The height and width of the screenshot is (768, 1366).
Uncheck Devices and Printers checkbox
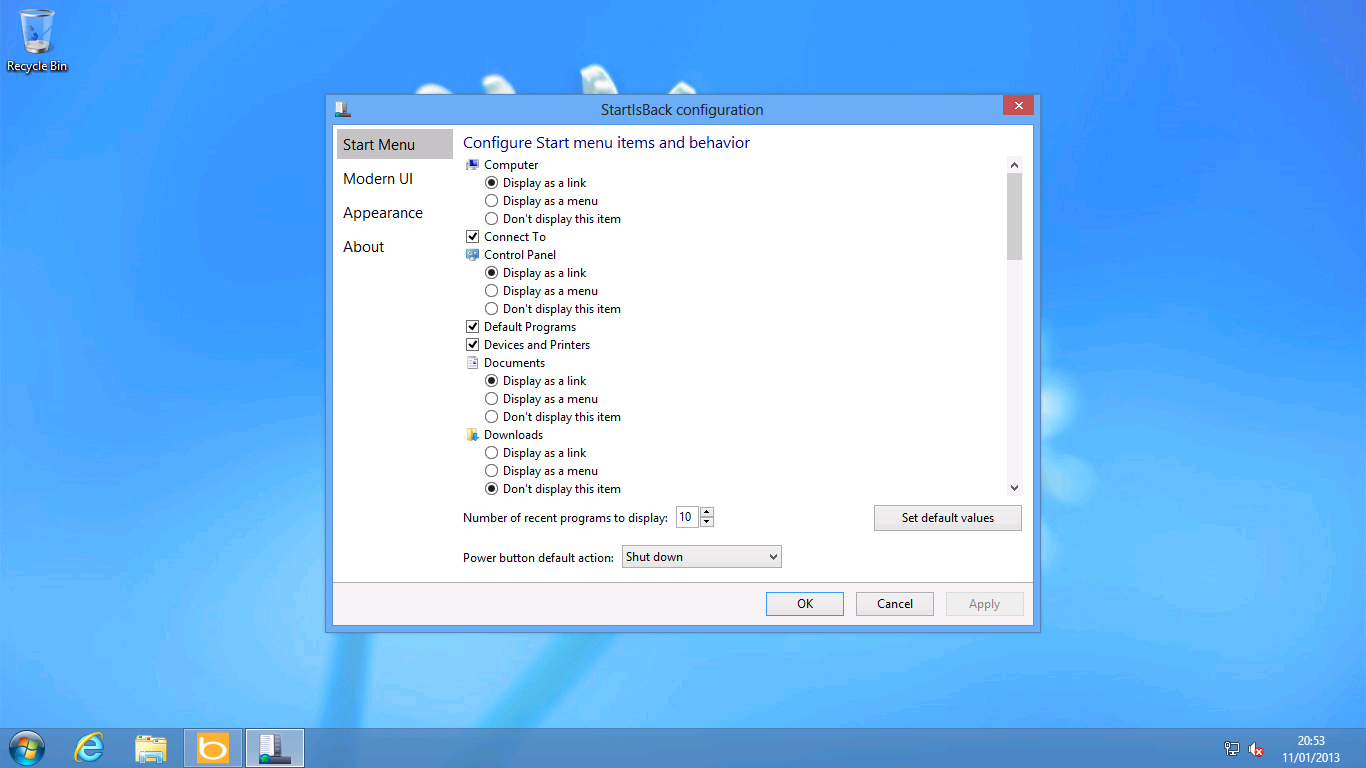(x=473, y=345)
